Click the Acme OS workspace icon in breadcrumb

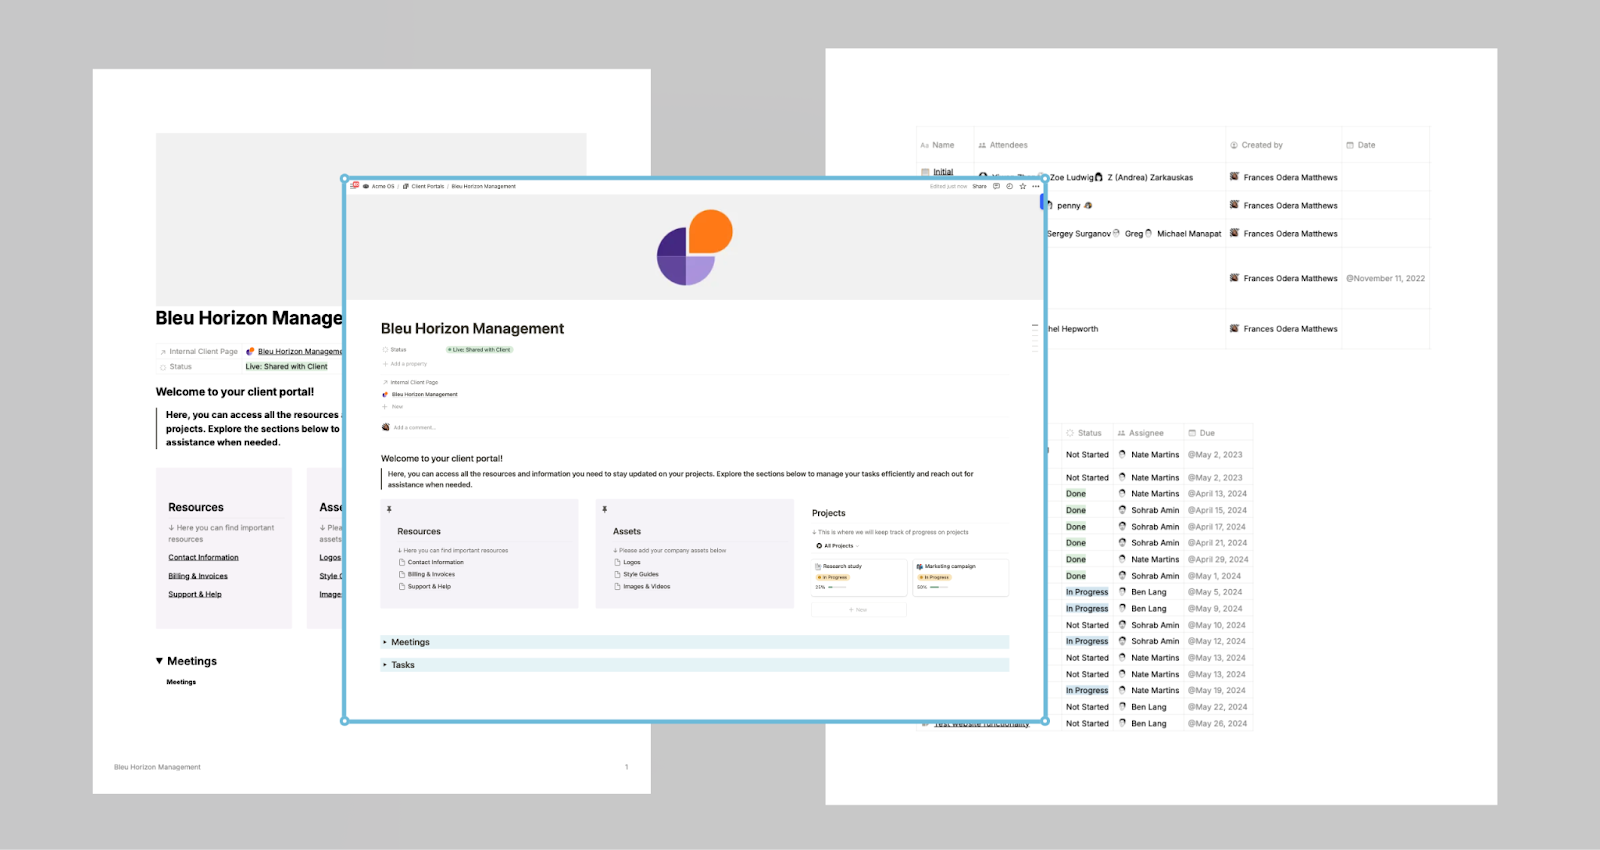[x=366, y=186]
